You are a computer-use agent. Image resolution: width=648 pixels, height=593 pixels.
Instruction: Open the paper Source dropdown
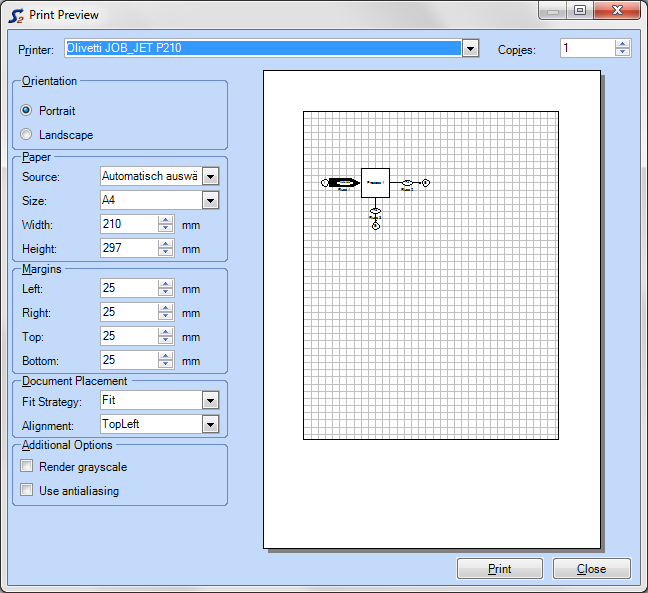(210, 176)
